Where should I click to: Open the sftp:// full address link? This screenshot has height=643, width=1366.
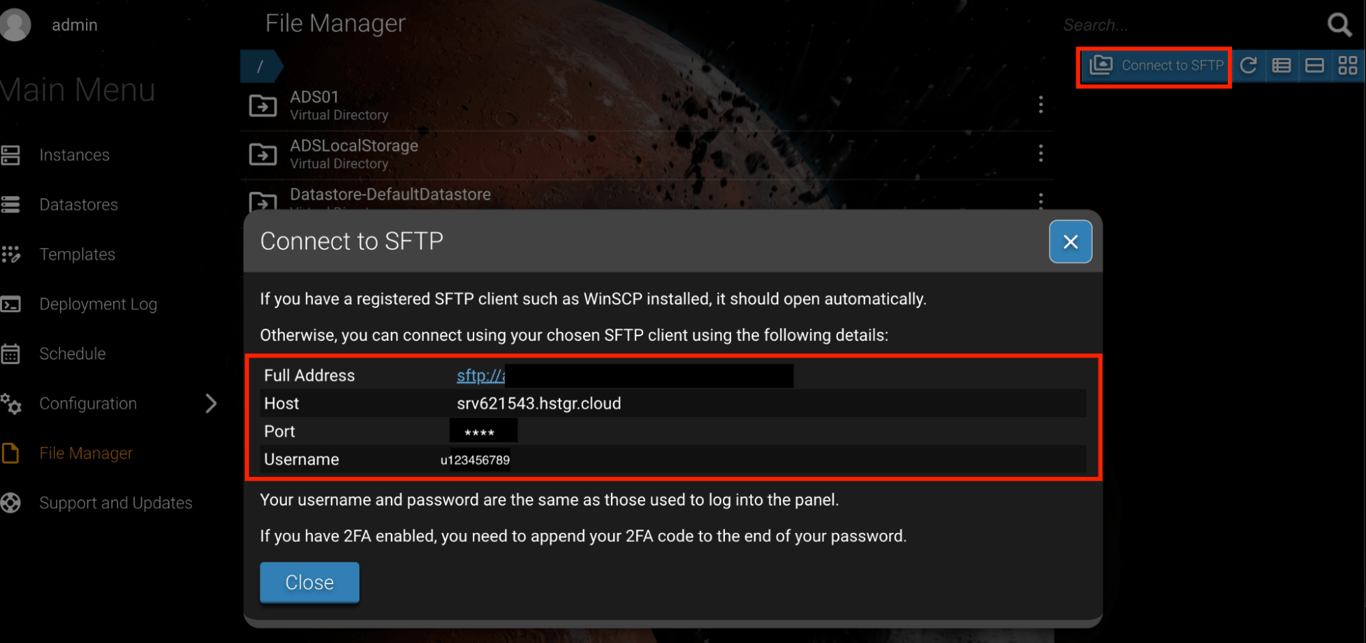tap(480, 375)
